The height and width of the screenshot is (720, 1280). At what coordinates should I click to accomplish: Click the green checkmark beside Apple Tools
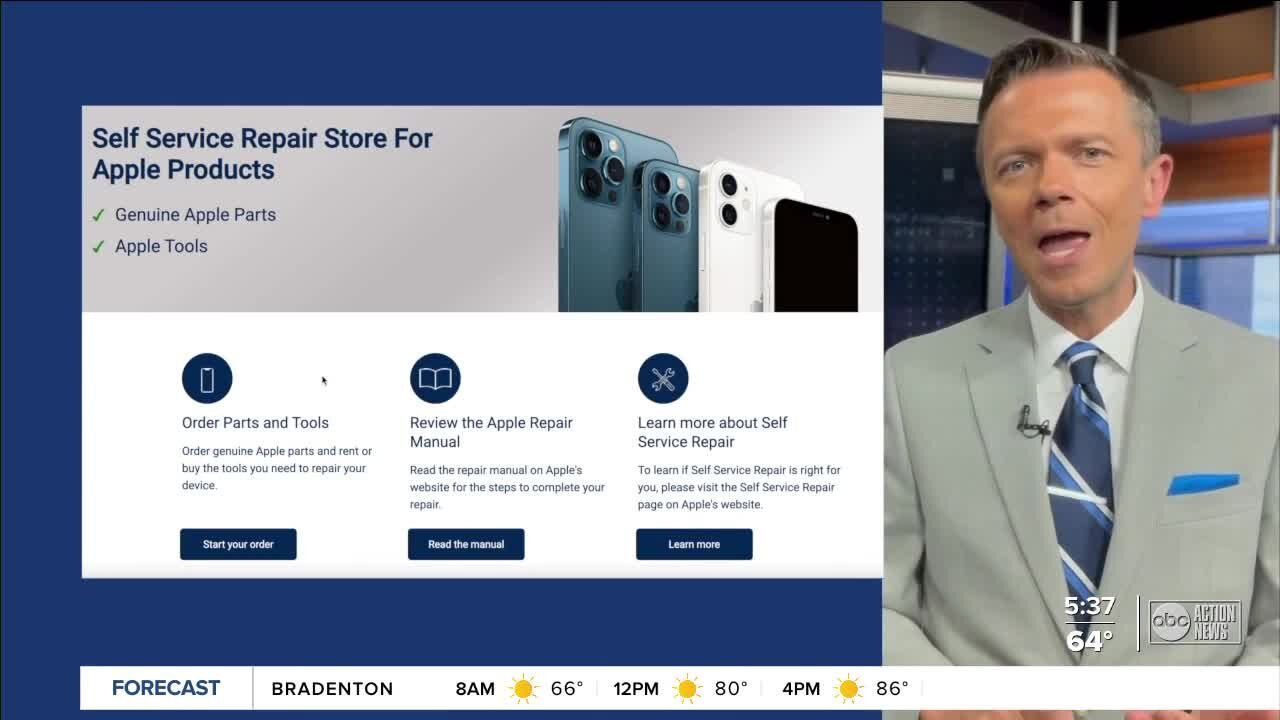(x=98, y=247)
